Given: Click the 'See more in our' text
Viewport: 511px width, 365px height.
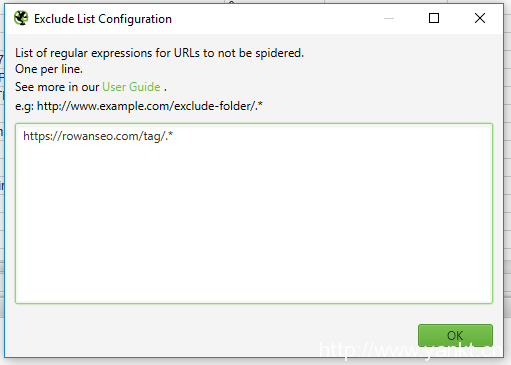Looking at the screenshot, I should [x=57, y=87].
